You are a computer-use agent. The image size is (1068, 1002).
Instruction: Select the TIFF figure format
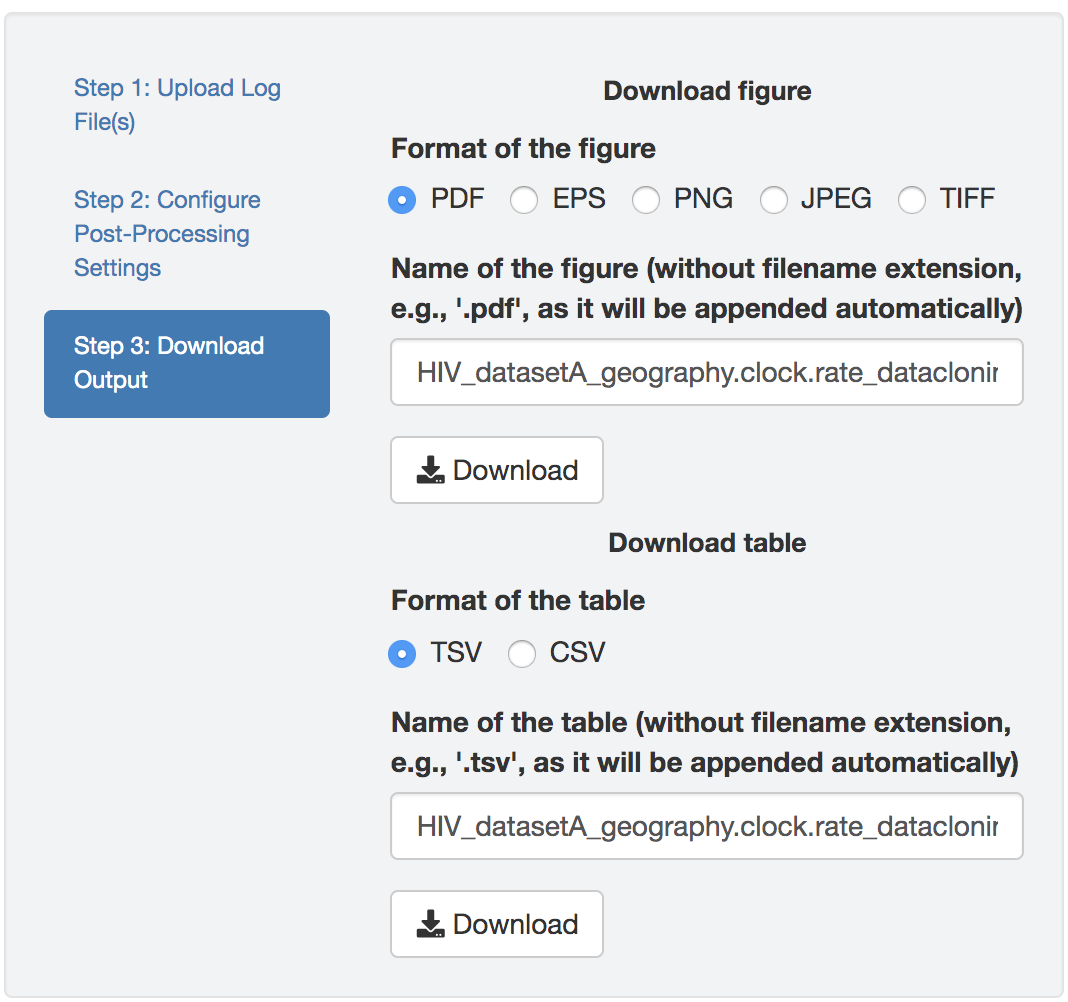click(912, 200)
